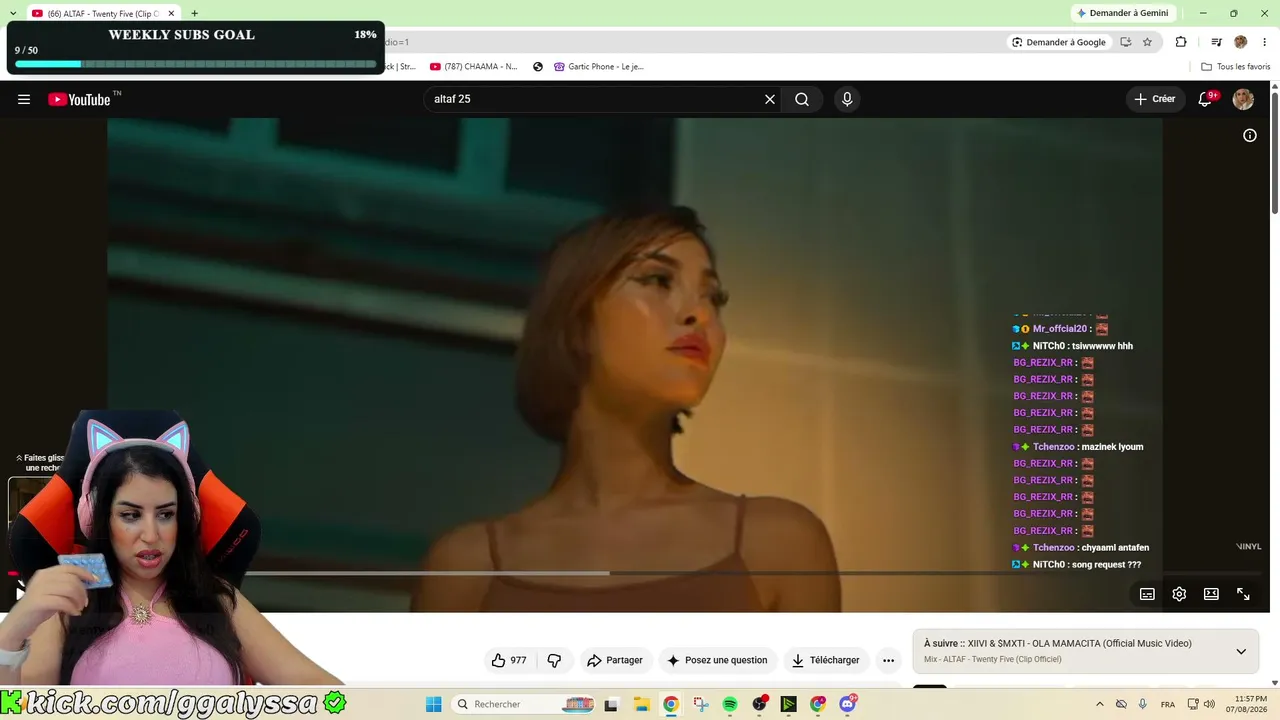This screenshot has width=1280, height=720.
Task: Open the Créer menu button
Action: pos(1155,99)
